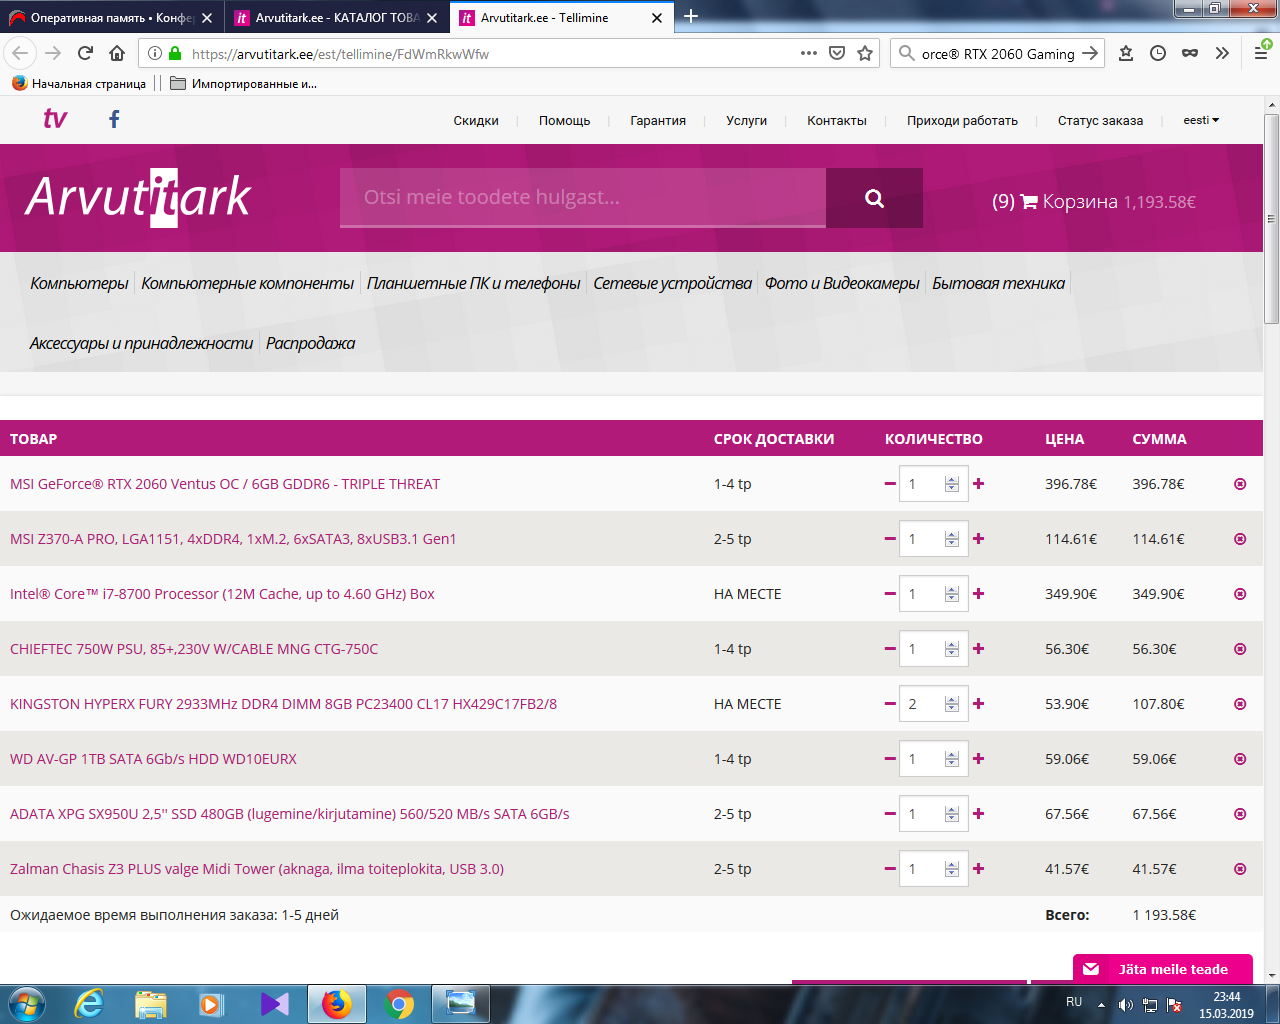Viewport: 1280px width, 1024px height.
Task: Increase quantity of MSI Z370-A PRO
Action: (x=978, y=539)
